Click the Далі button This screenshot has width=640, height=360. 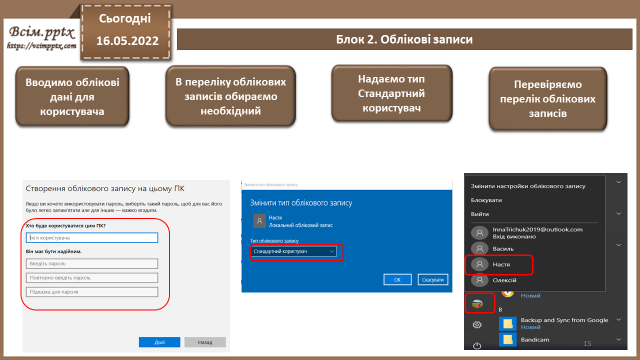[x=159, y=342]
